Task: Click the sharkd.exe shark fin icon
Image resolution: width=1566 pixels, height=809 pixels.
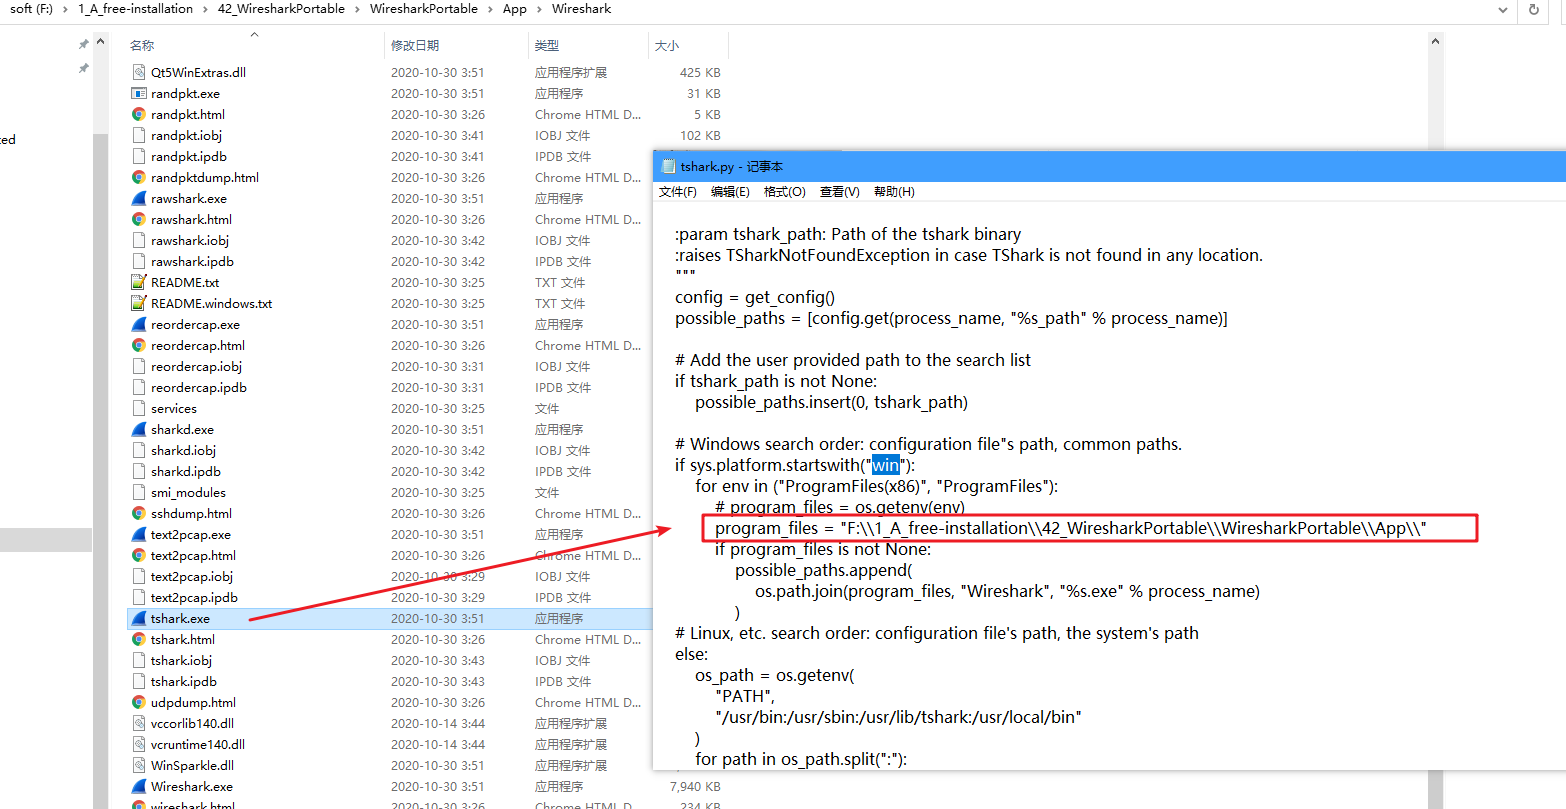Action: click(139, 429)
